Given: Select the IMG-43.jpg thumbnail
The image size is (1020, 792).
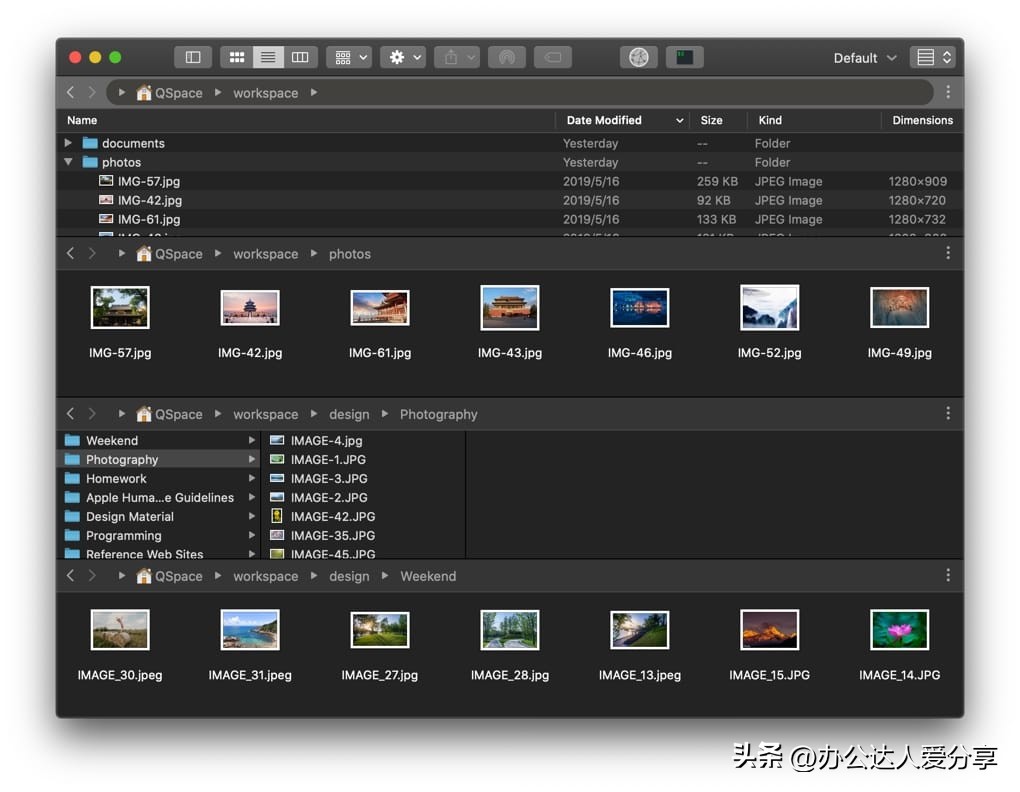Looking at the screenshot, I should (x=510, y=308).
